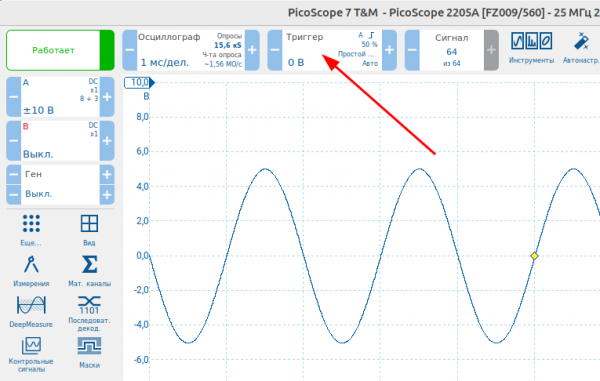Click the Автонастр. auto setup wand

click(581, 48)
